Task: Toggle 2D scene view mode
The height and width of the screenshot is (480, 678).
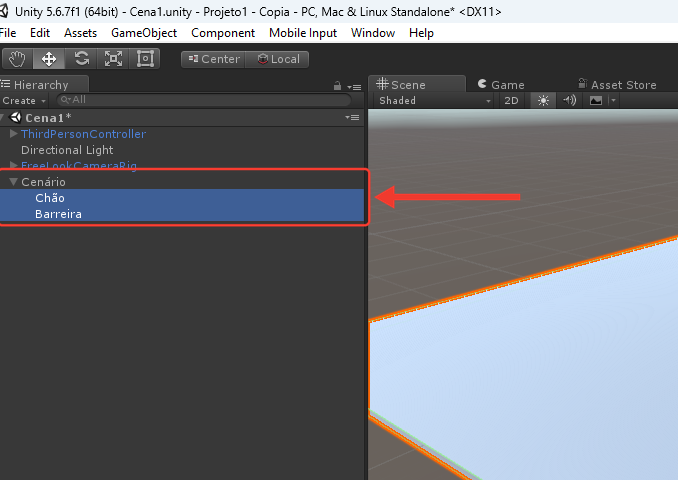Action: point(511,101)
